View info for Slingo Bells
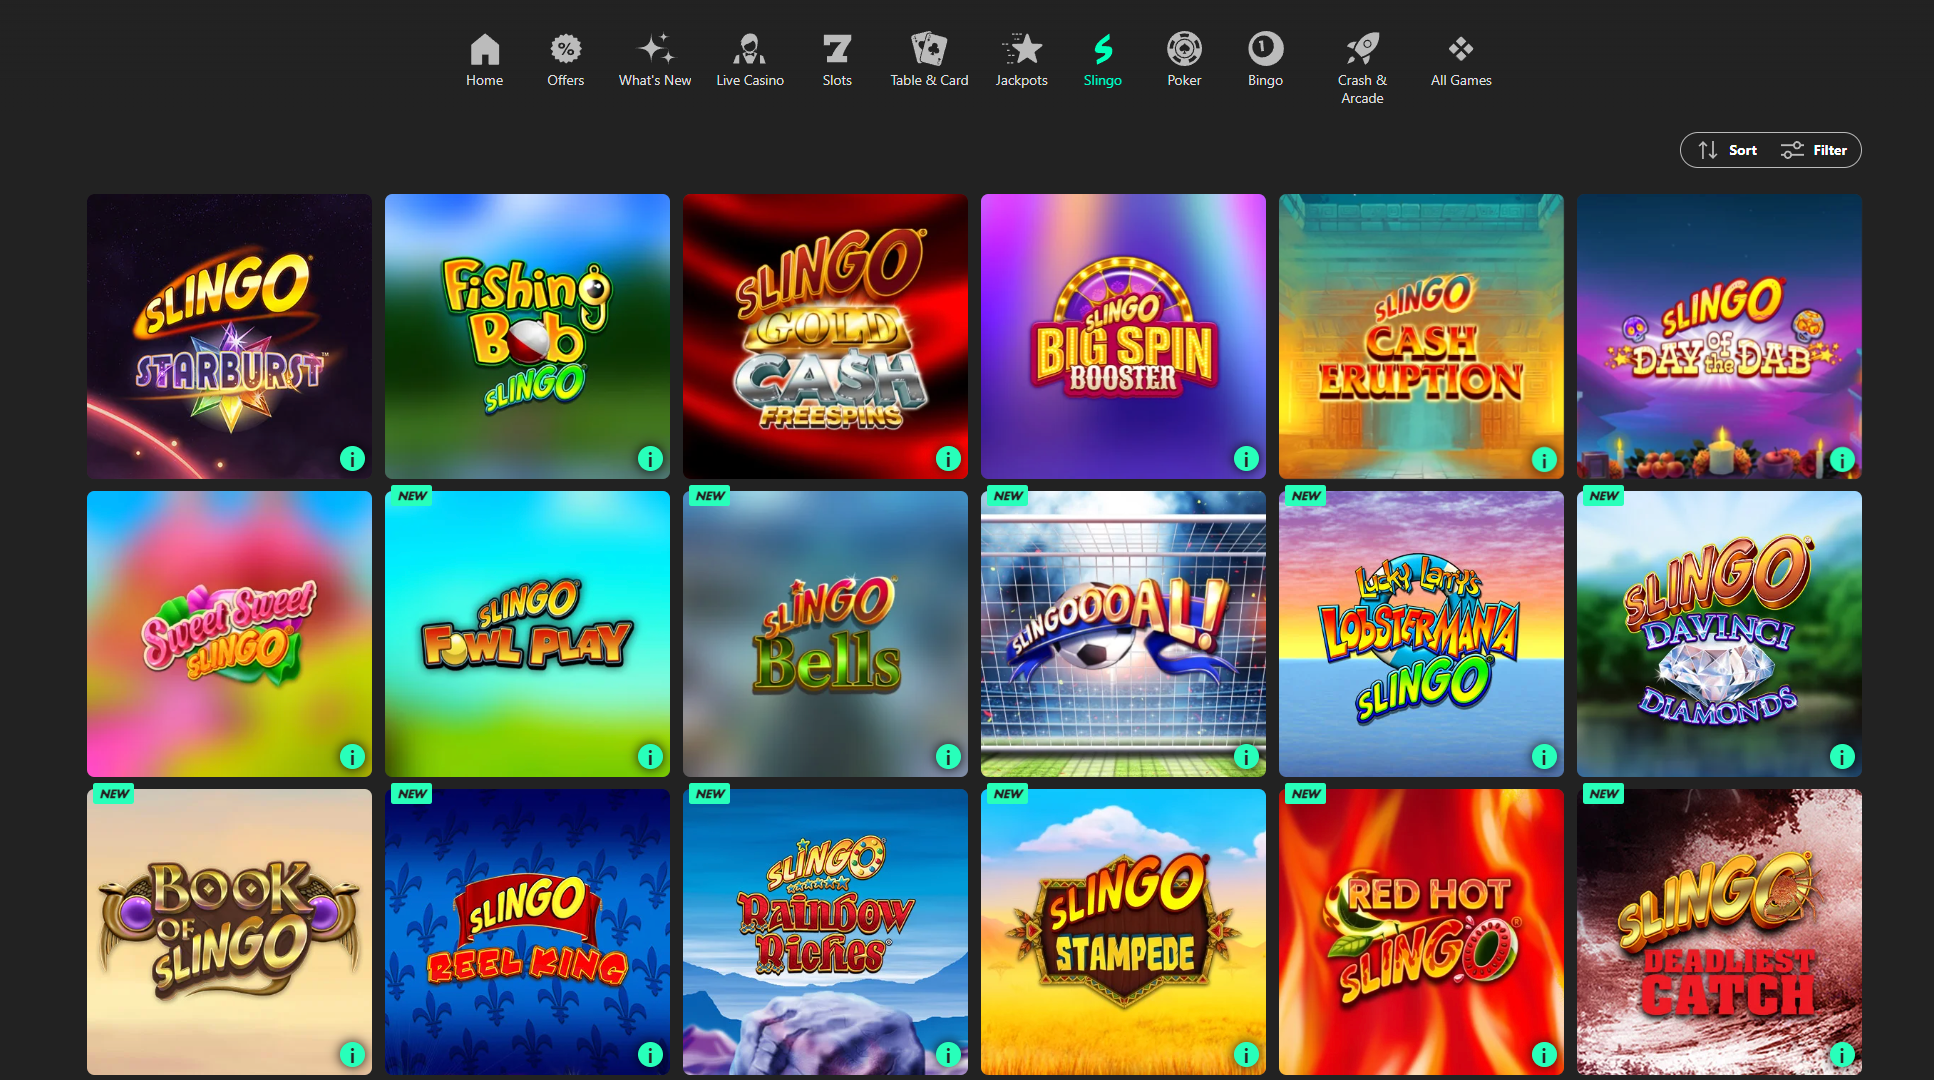Viewport: 1934px width, 1080px height. (948, 757)
